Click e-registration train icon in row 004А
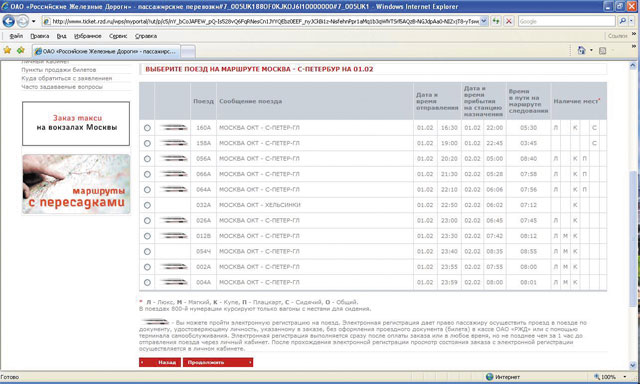 tap(173, 282)
